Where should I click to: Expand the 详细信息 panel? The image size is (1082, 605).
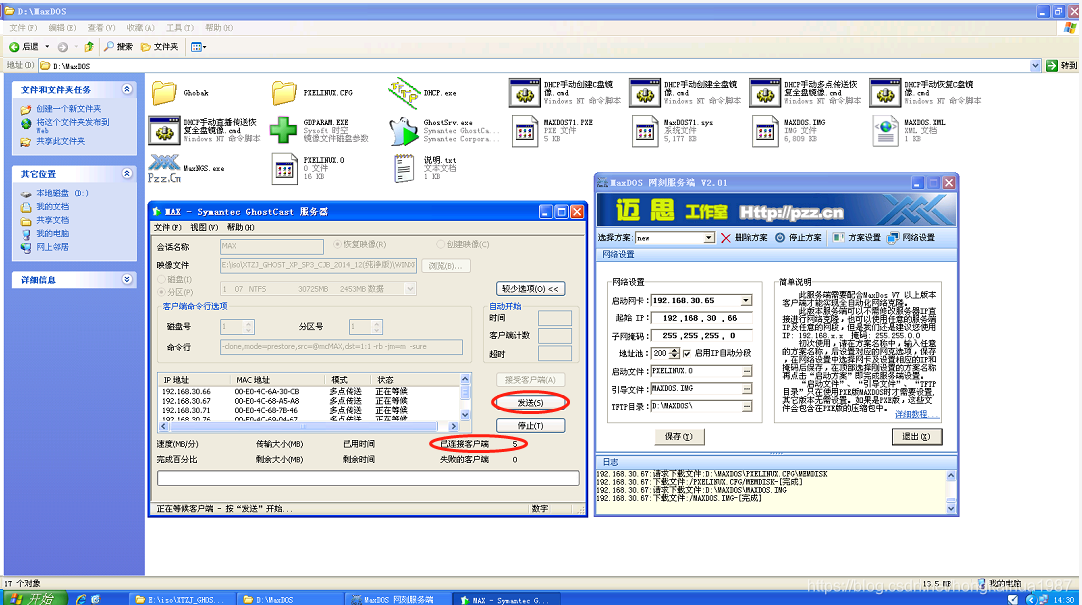127,279
